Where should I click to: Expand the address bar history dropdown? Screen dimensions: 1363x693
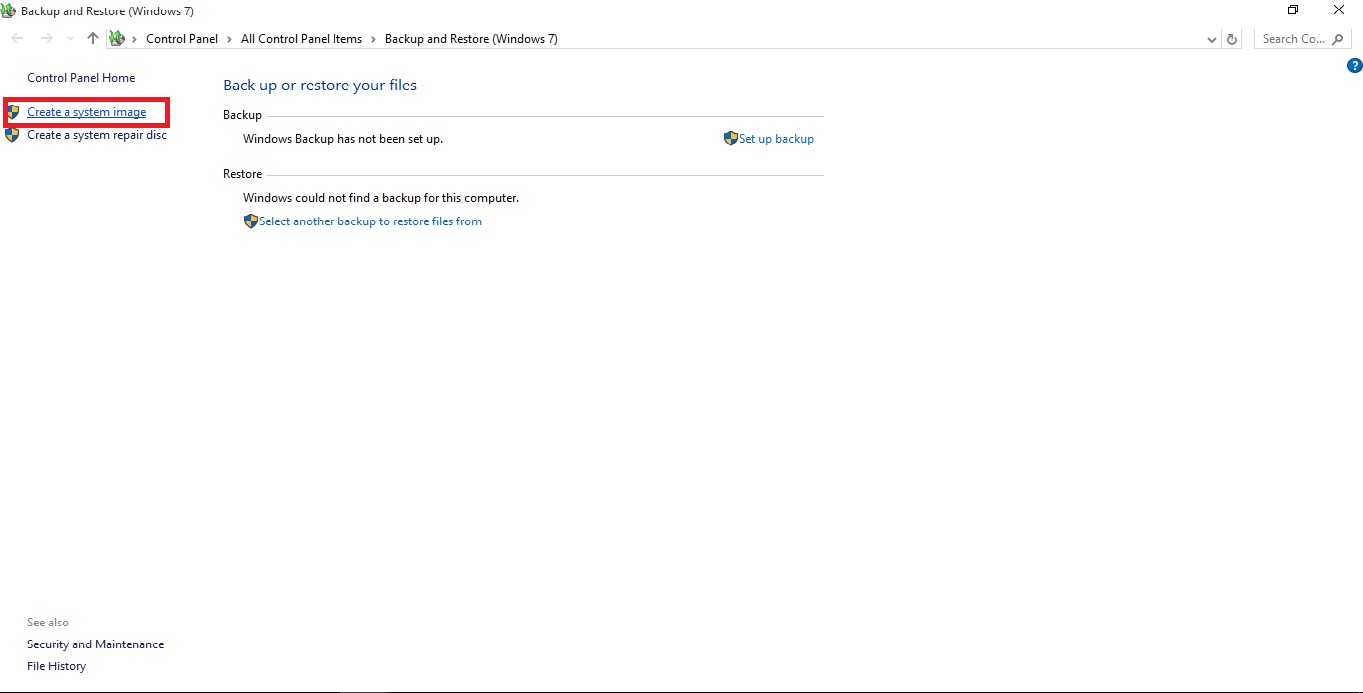[1212, 39]
